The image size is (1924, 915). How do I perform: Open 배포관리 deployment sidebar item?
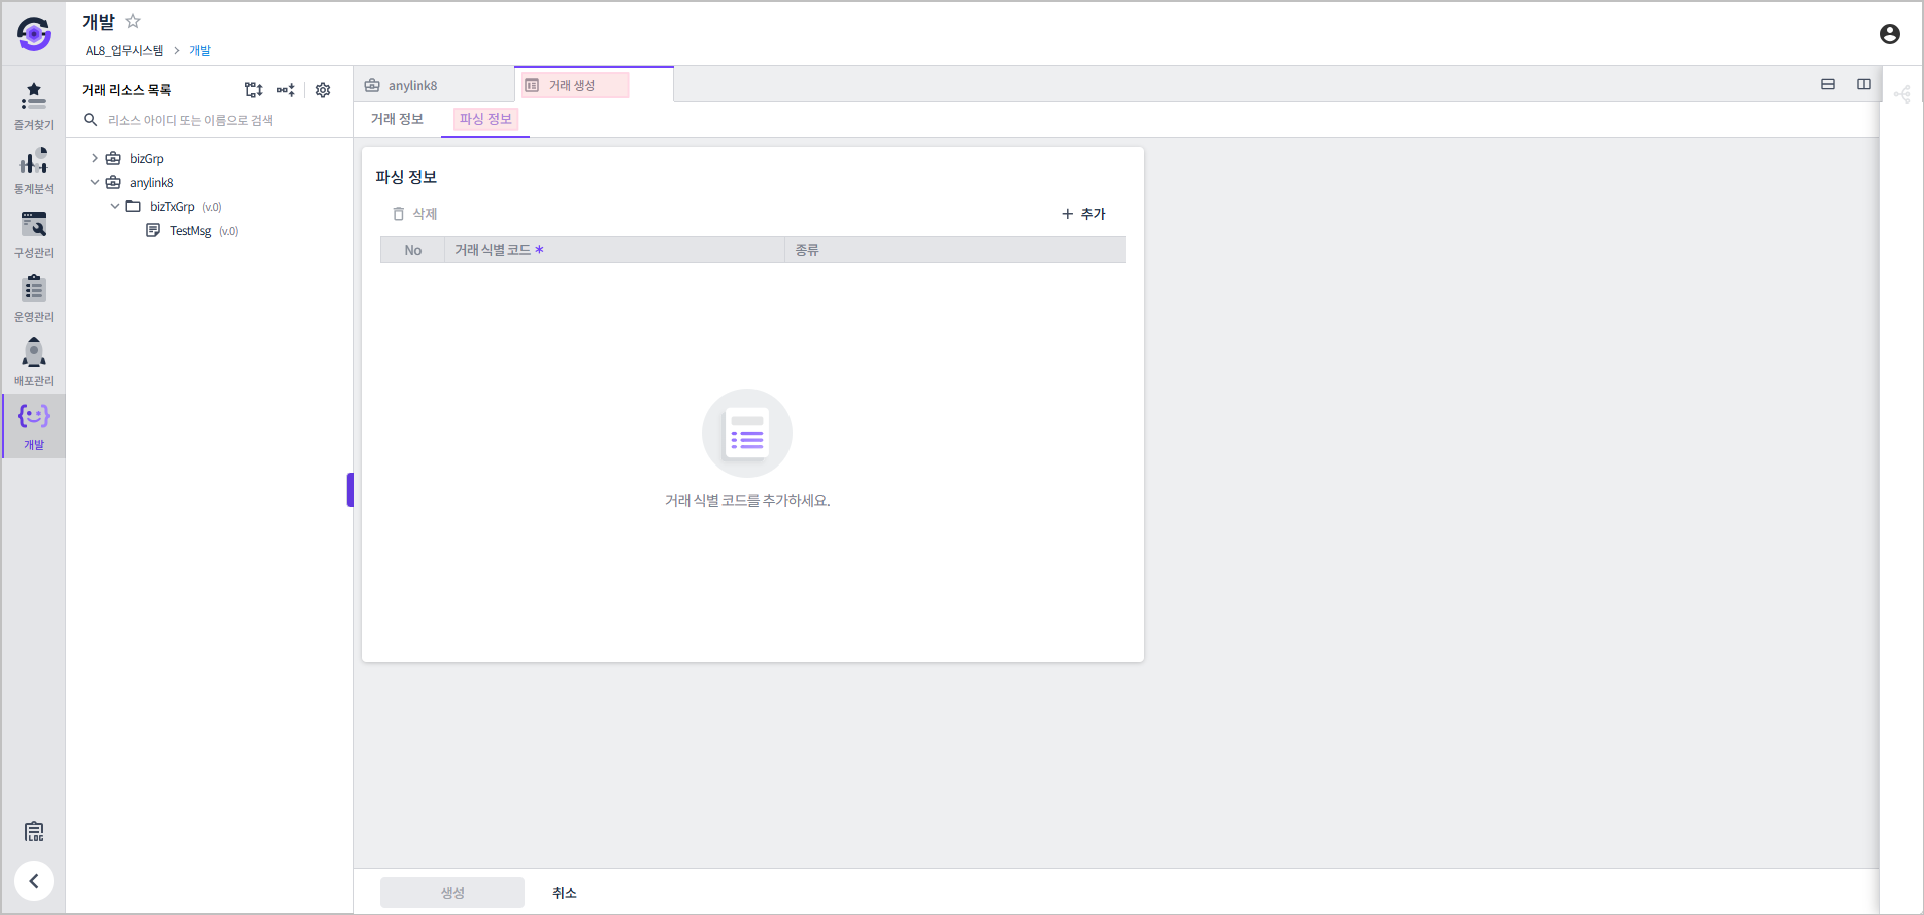click(34, 362)
